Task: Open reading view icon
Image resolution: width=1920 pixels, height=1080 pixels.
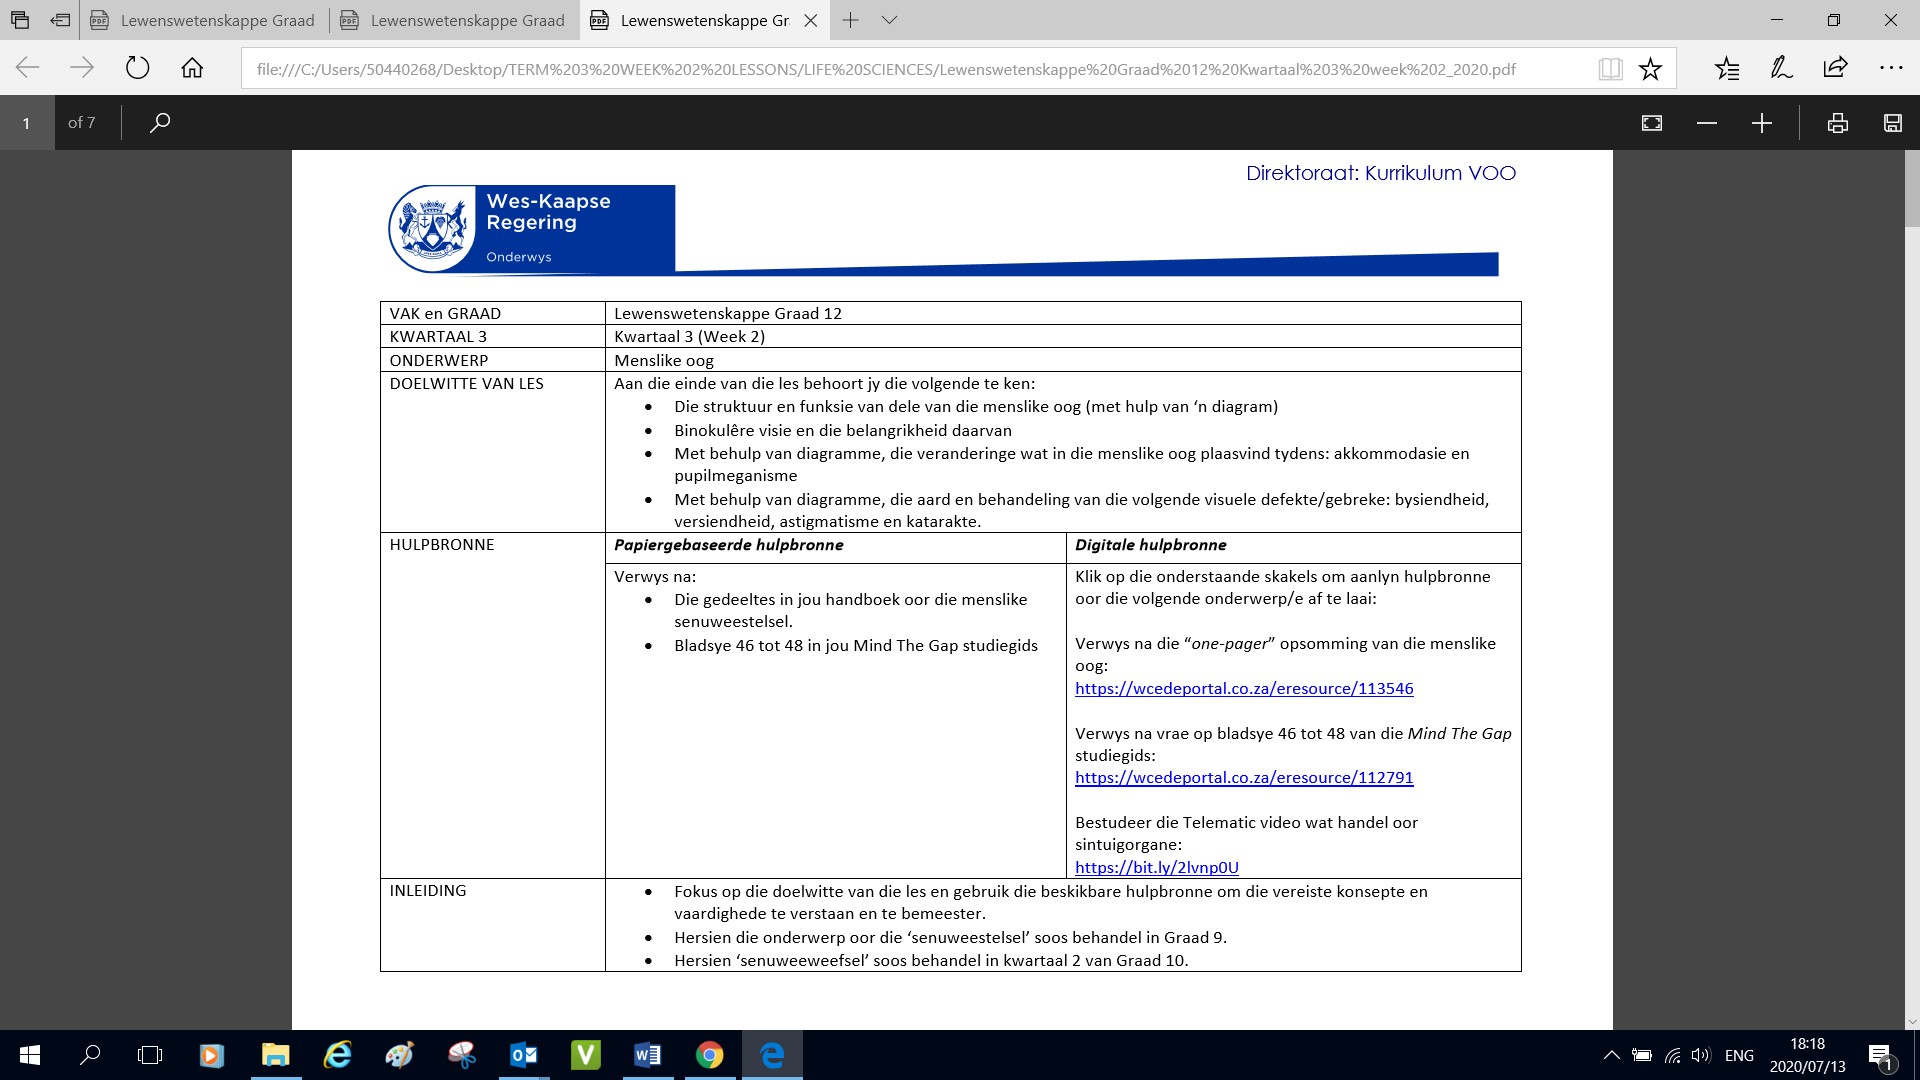Action: point(1610,69)
